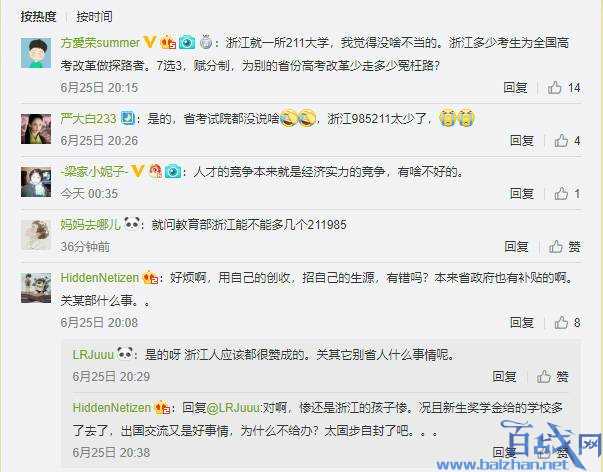Like -梁家小妮子- comment thumbs-up icon
This screenshot has height=472, width=603.
[561, 193]
